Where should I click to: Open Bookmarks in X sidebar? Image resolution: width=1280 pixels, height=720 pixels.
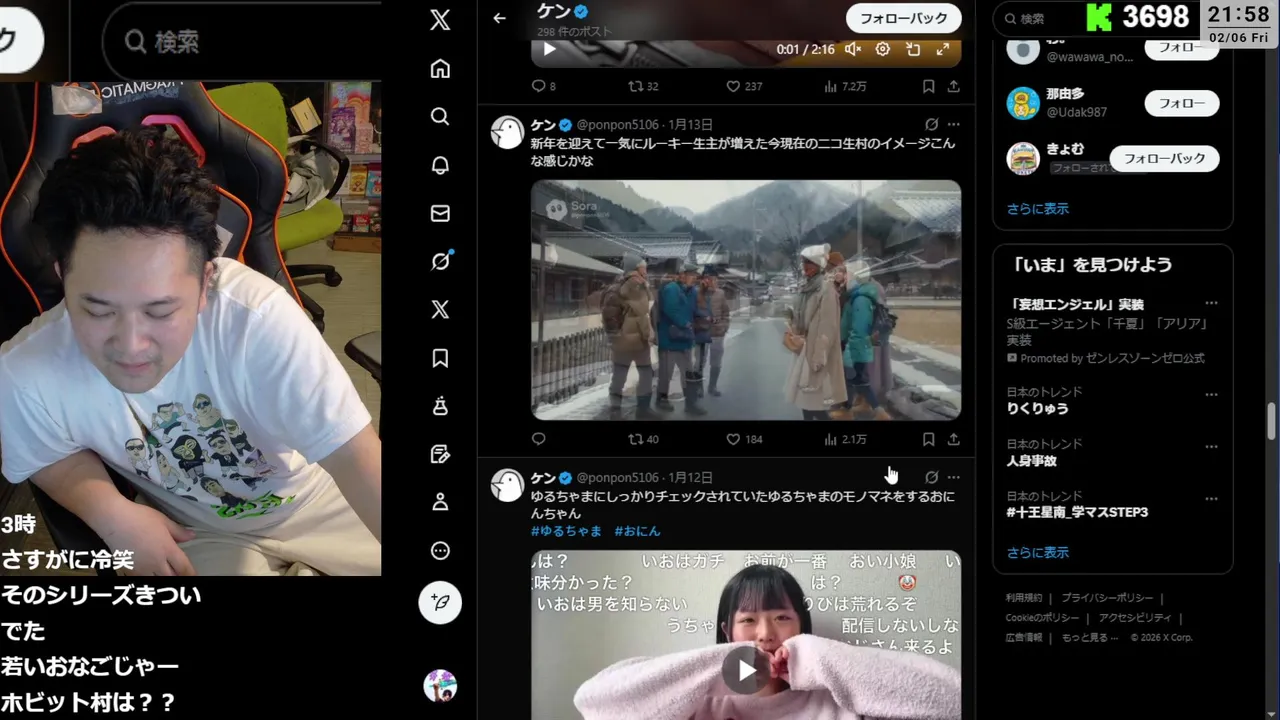click(x=440, y=358)
